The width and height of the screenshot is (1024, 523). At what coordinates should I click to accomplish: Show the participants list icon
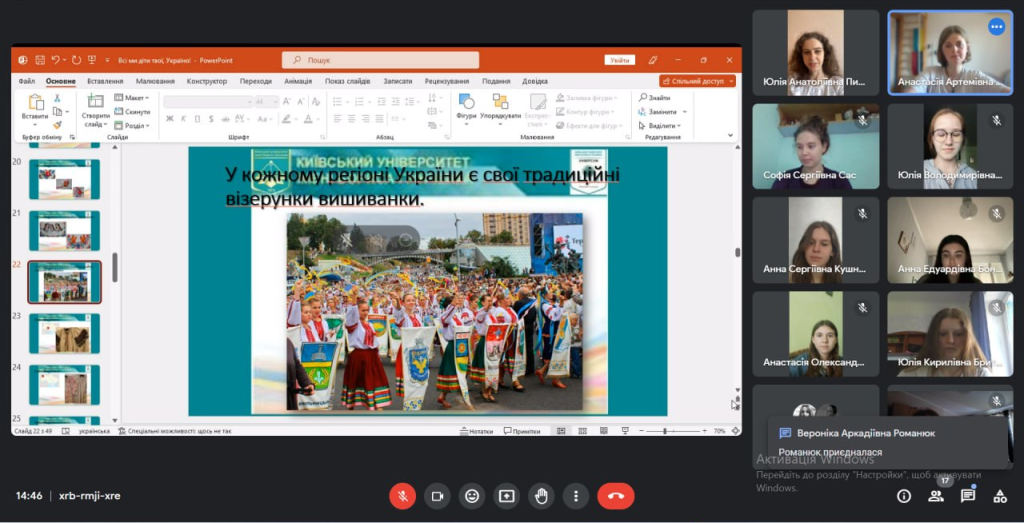[936, 496]
